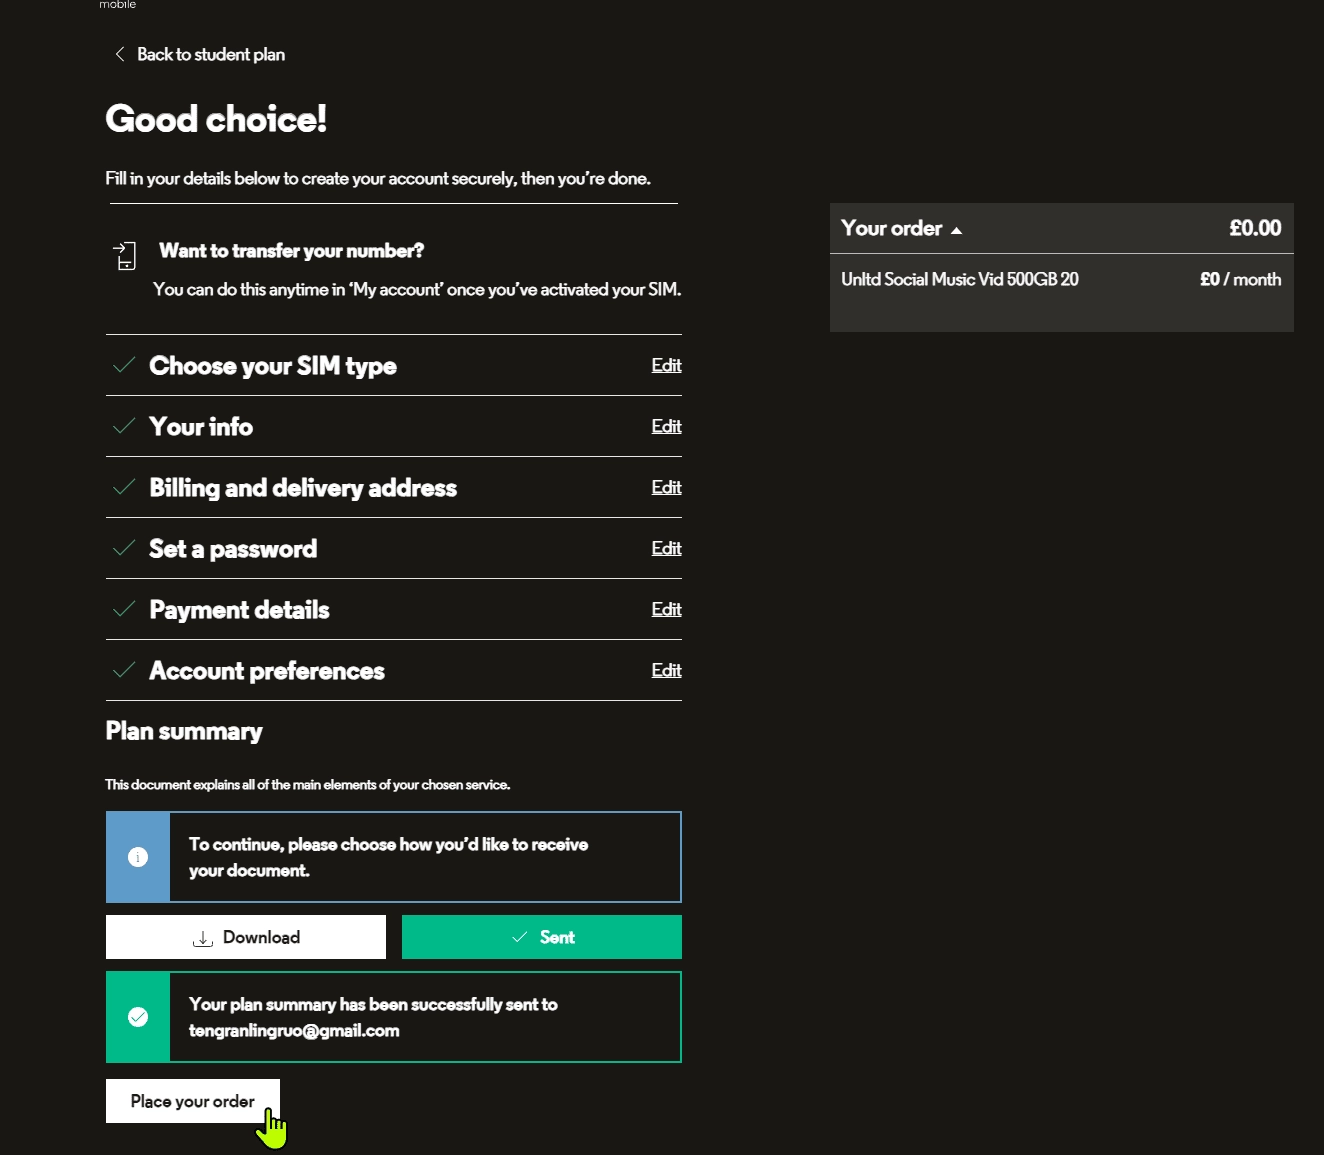Image resolution: width=1324 pixels, height=1155 pixels.
Task: Click the back chevron arrow icon
Action: [120, 54]
